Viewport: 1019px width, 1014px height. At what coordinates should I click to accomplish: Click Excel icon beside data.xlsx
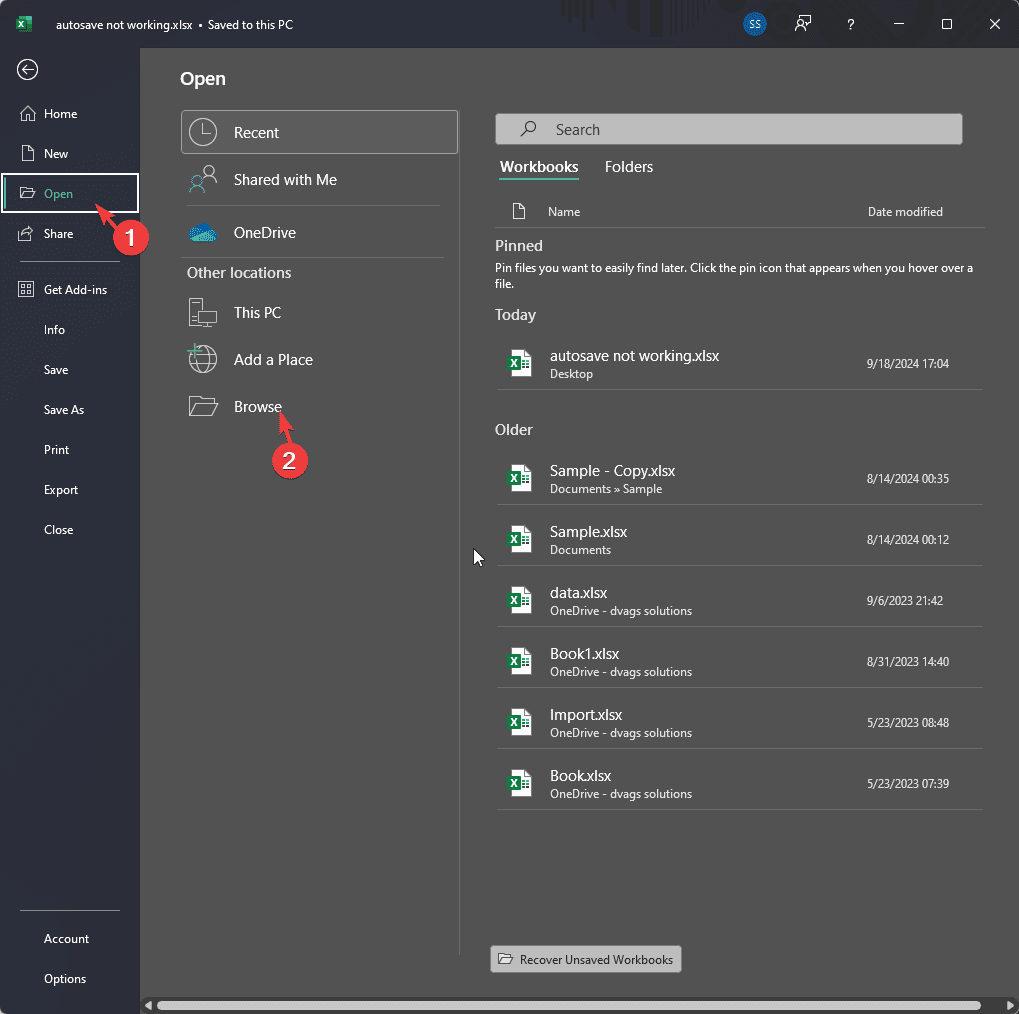[519, 601]
